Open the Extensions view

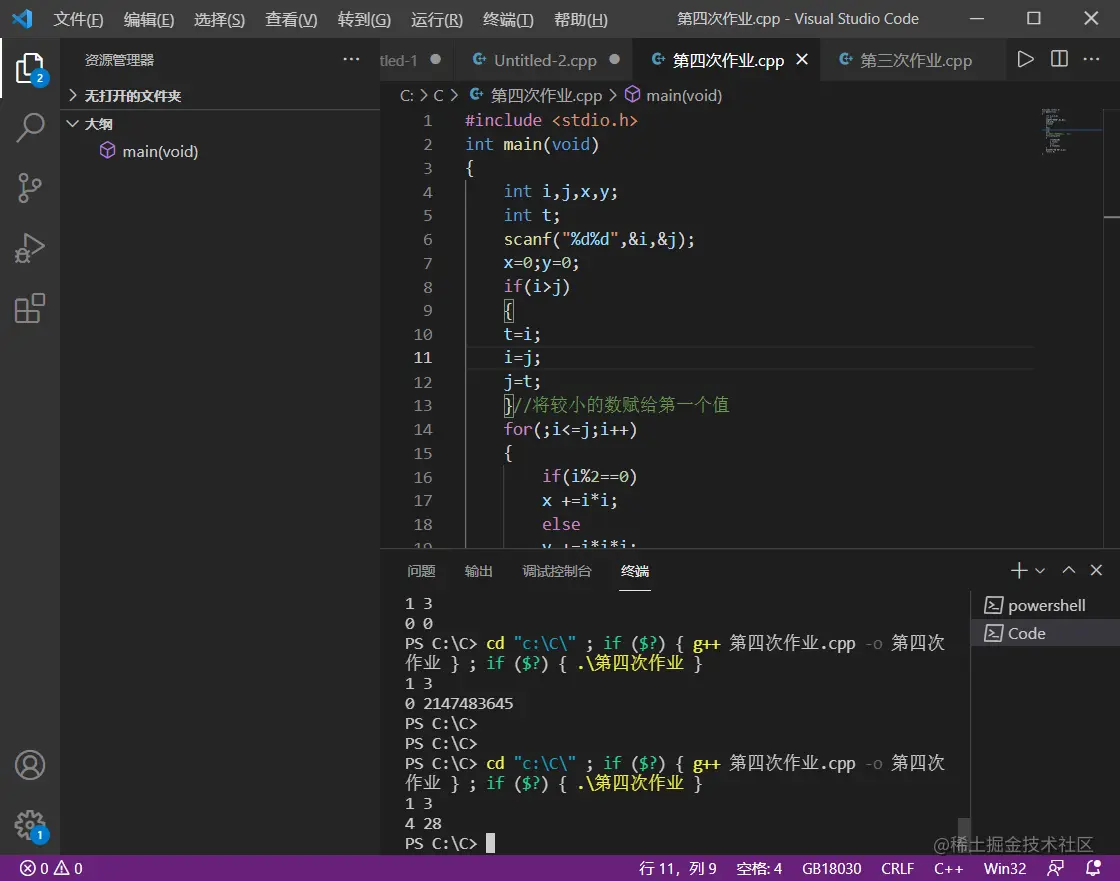(x=30, y=308)
